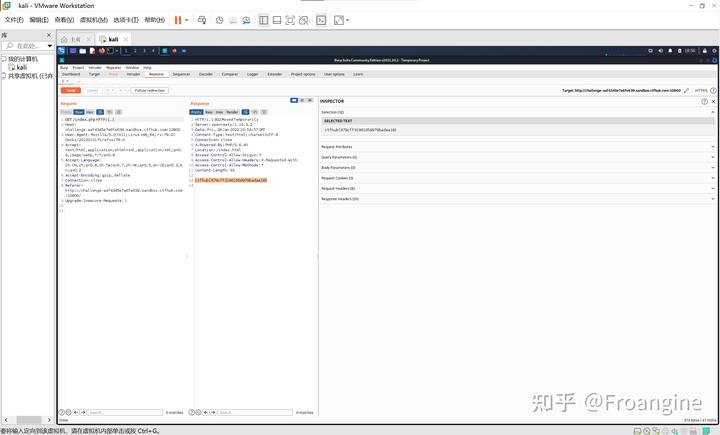Launch Firefox from the Kali panel
This screenshot has height=435, width=720.
(101, 51)
